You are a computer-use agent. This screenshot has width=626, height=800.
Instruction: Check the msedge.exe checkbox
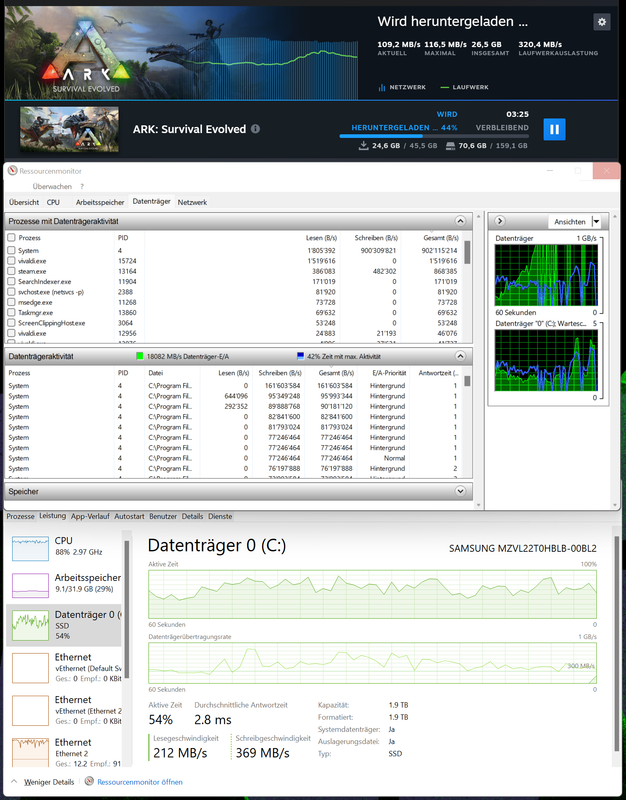click(11, 302)
